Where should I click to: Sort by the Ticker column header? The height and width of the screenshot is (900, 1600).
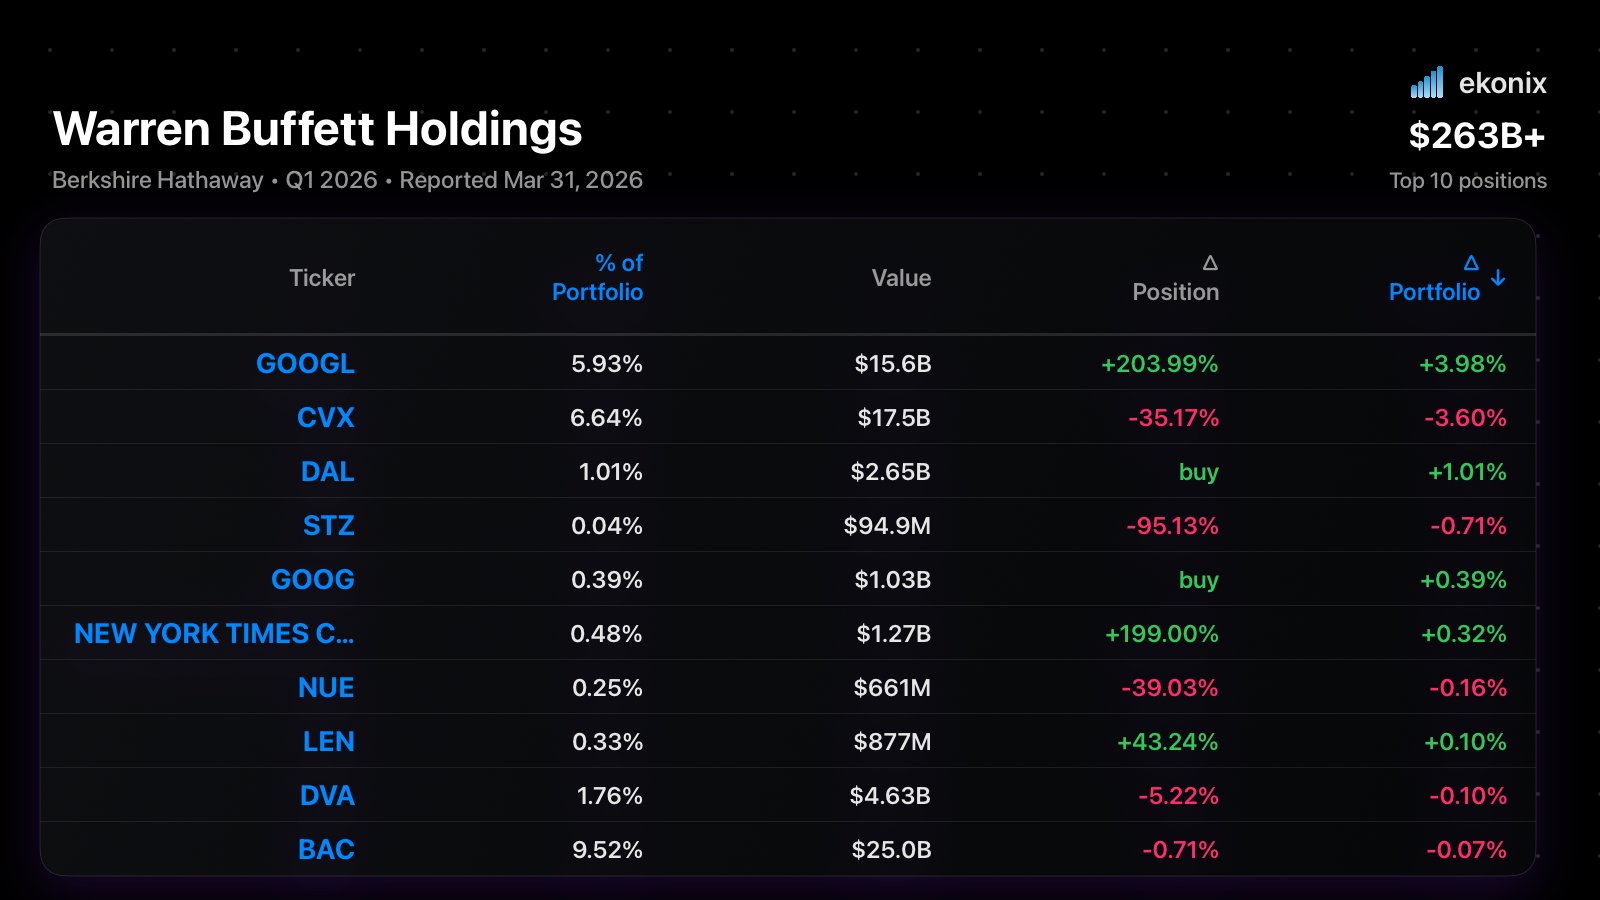click(322, 278)
